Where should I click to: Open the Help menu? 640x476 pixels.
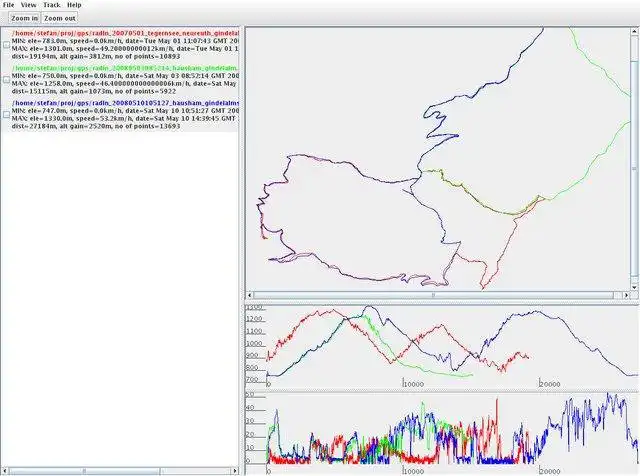click(74, 5)
